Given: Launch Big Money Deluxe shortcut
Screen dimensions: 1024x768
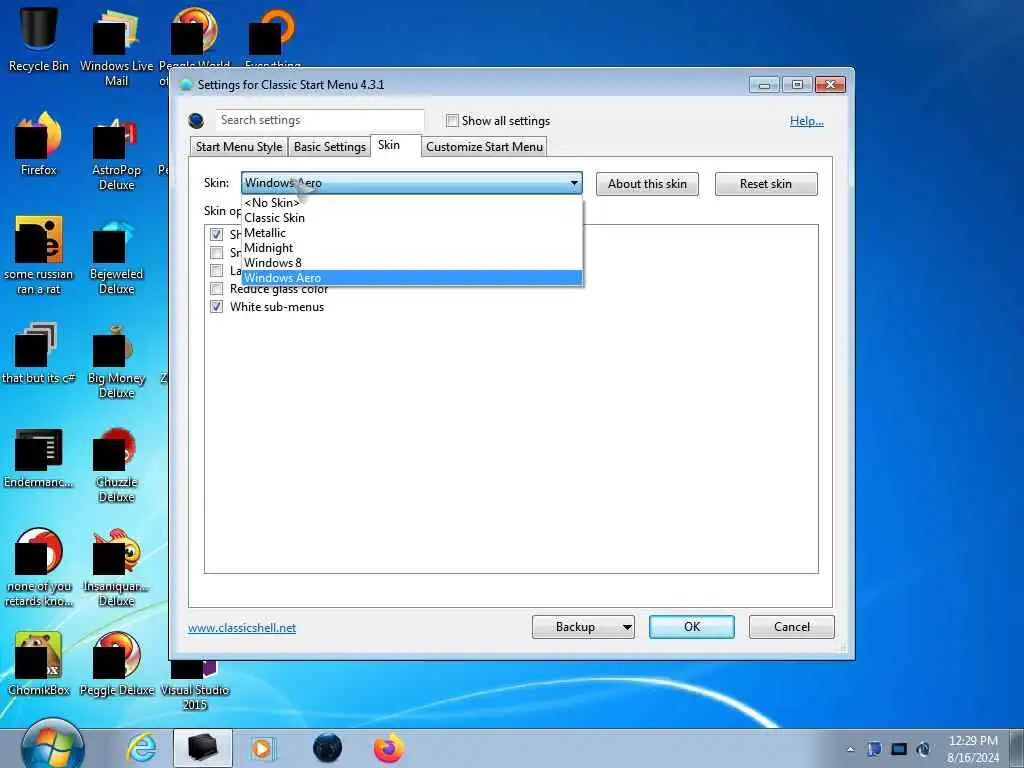Looking at the screenshot, I should (116, 361).
